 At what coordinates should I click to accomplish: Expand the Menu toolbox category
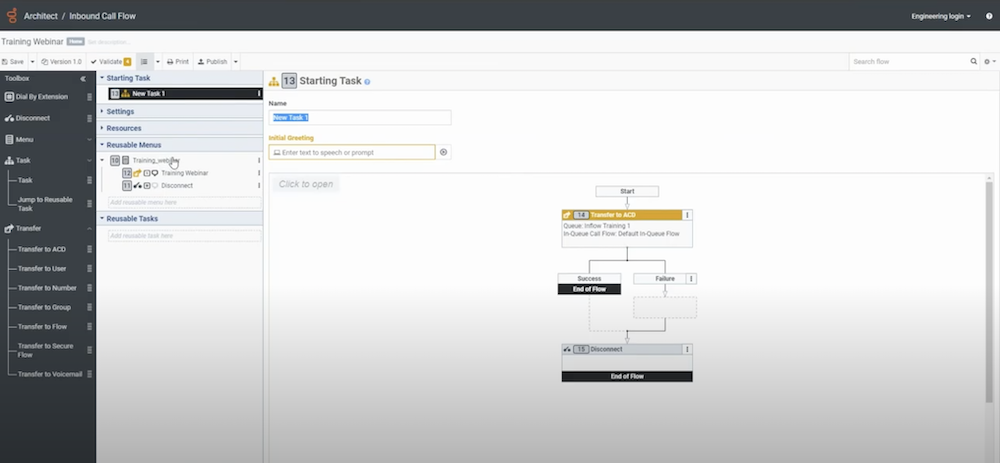pyautogui.click(x=89, y=139)
